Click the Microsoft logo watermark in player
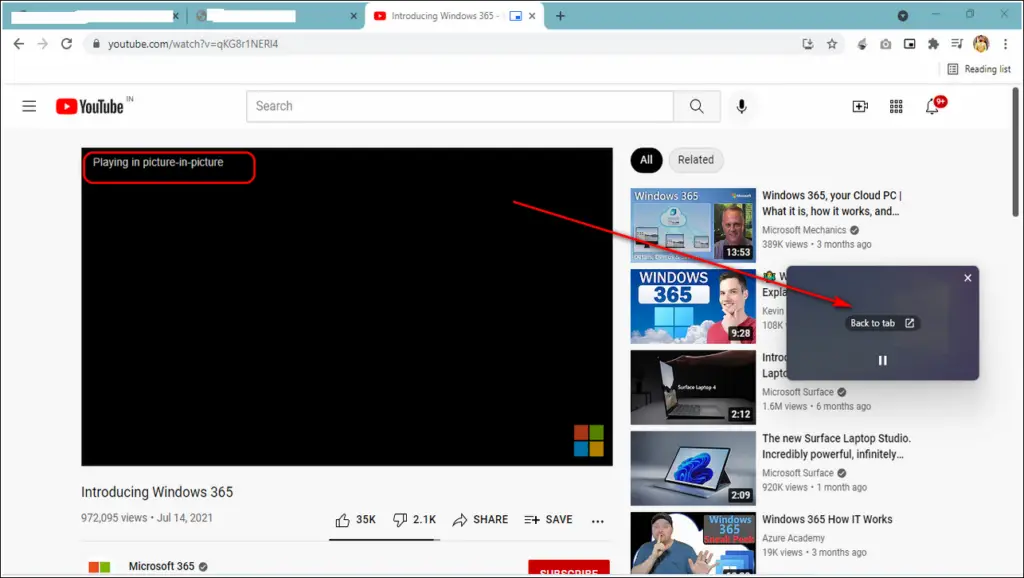Image resolution: width=1024 pixels, height=578 pixels. pos(588,440)
